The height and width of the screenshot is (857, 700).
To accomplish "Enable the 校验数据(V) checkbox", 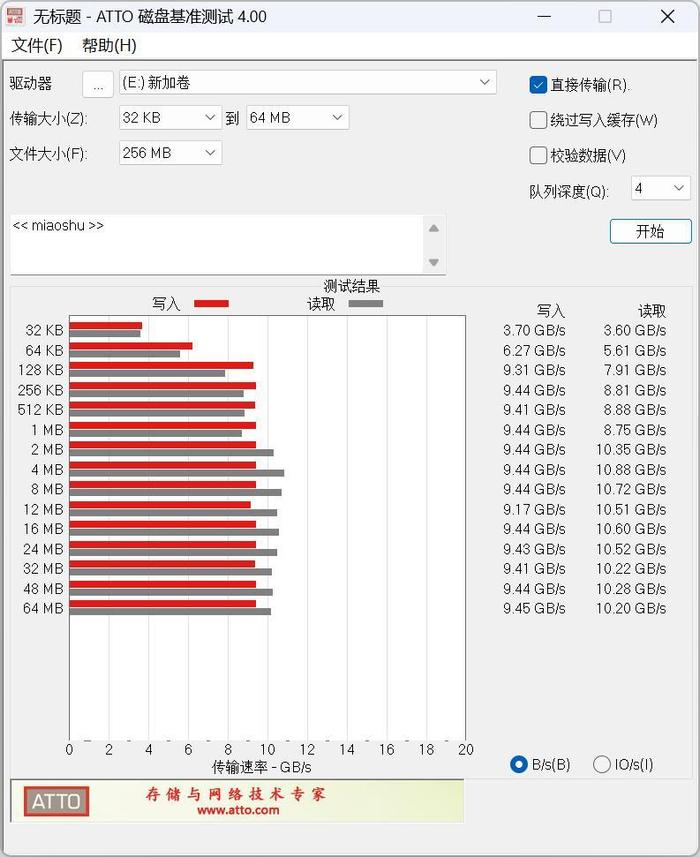I will (538, 155).
